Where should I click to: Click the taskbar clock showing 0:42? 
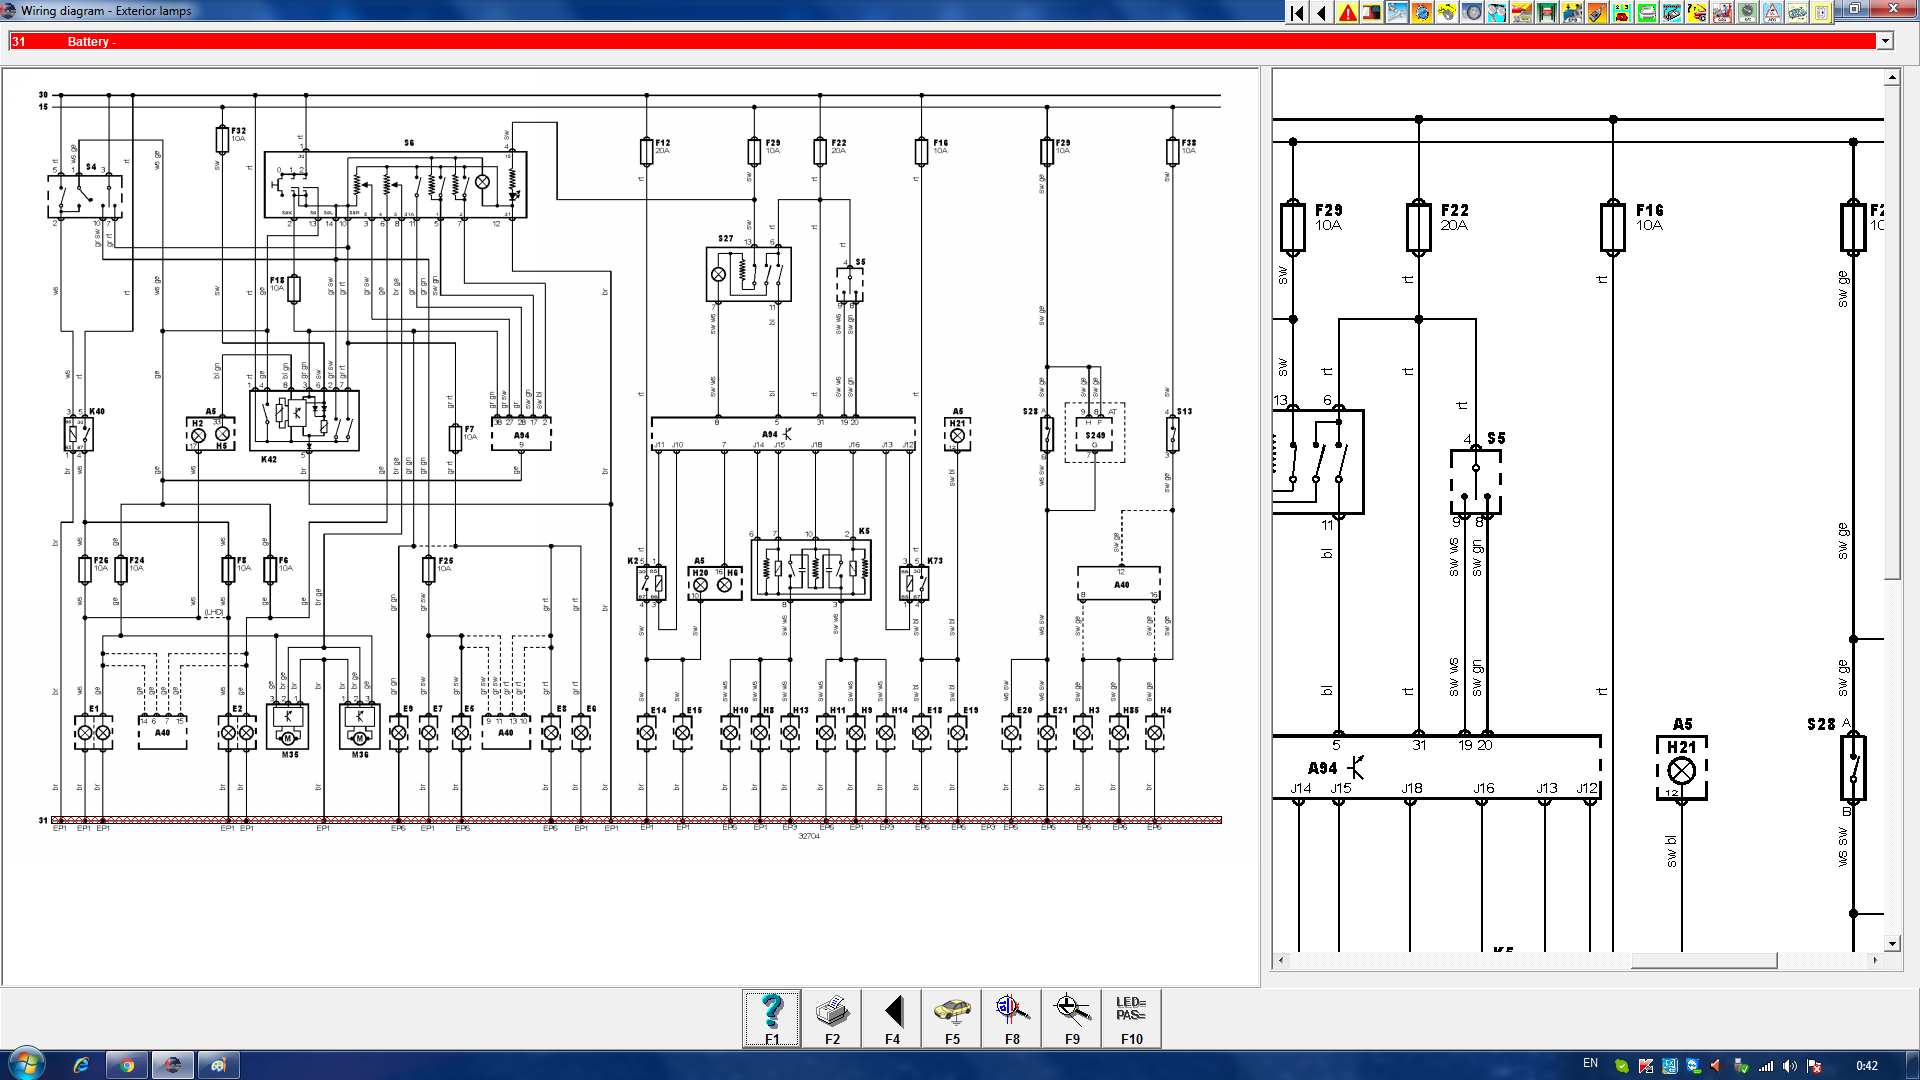point(1866,1065)
